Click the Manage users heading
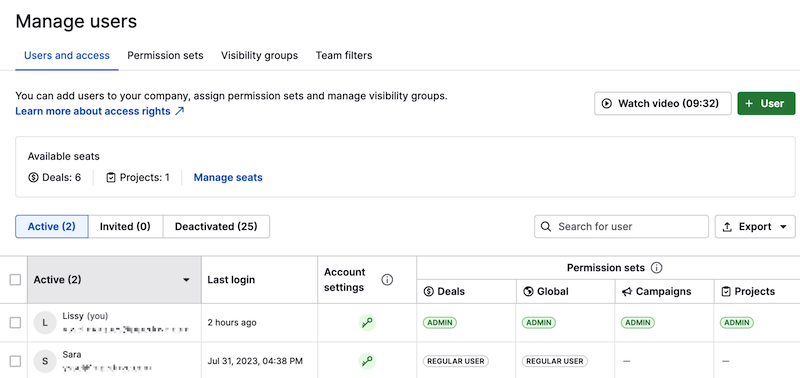 (x=76, y=21)
